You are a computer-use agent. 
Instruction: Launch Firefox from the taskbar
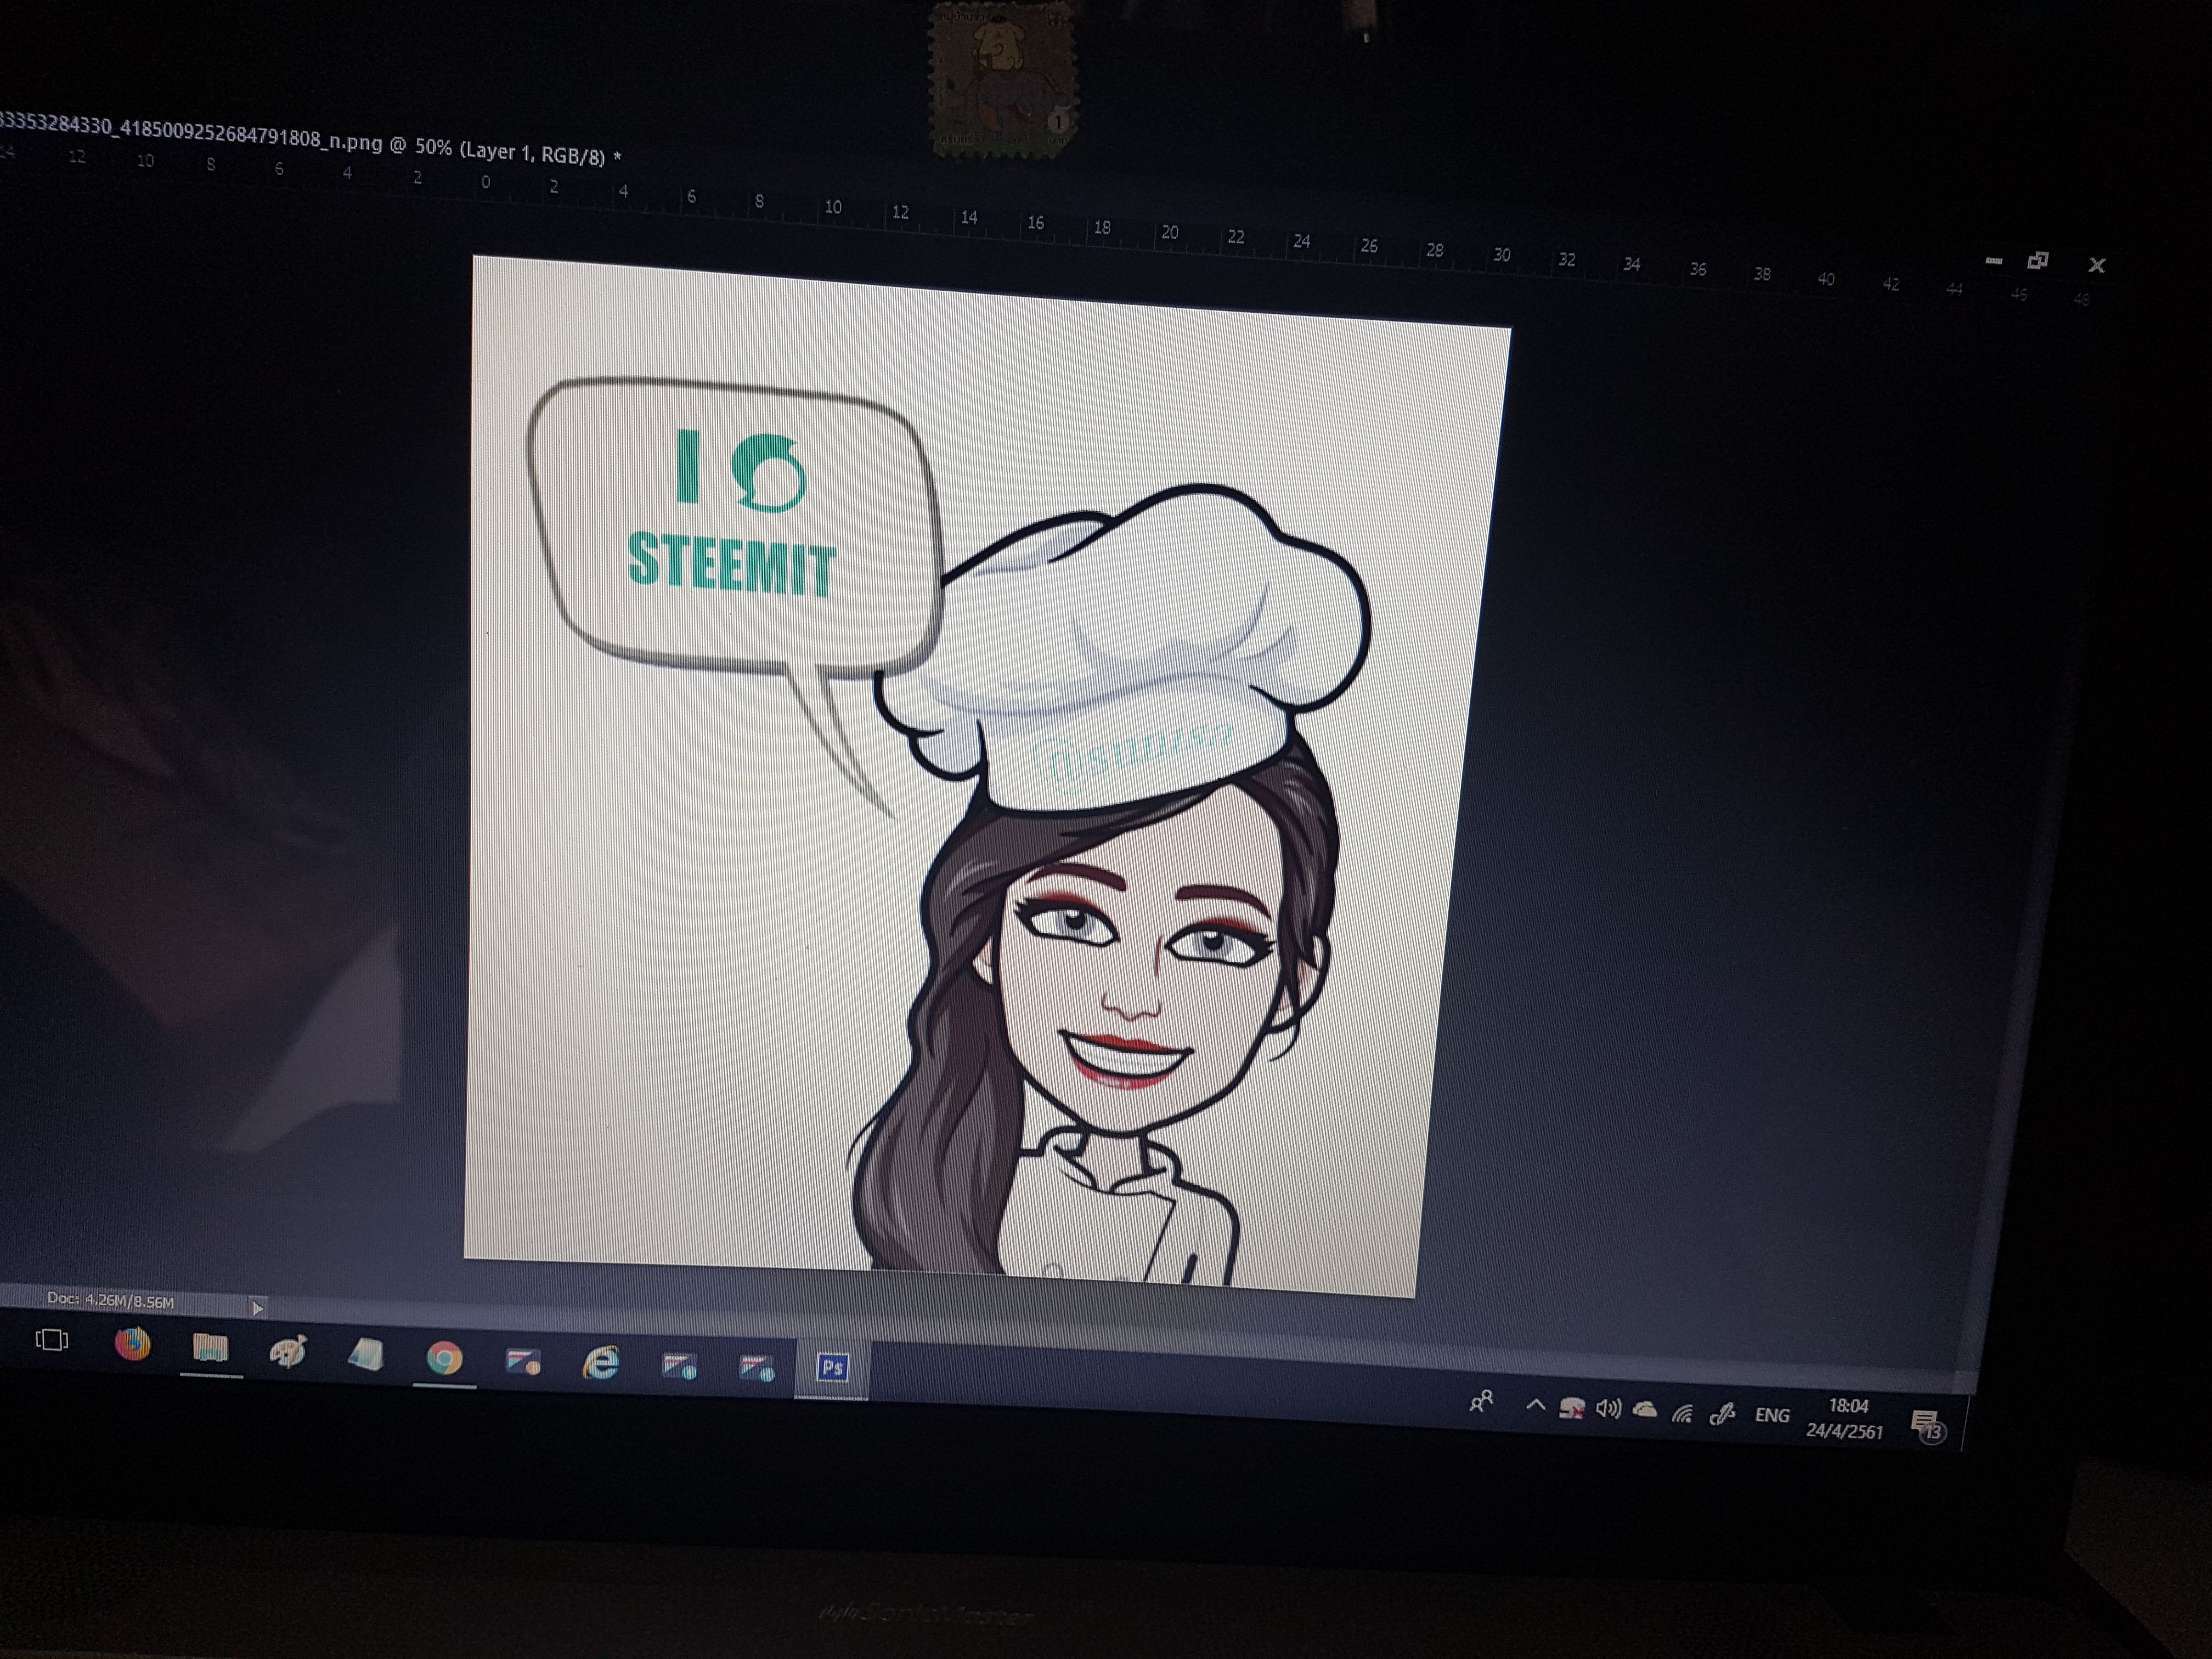click(132, 1343)
